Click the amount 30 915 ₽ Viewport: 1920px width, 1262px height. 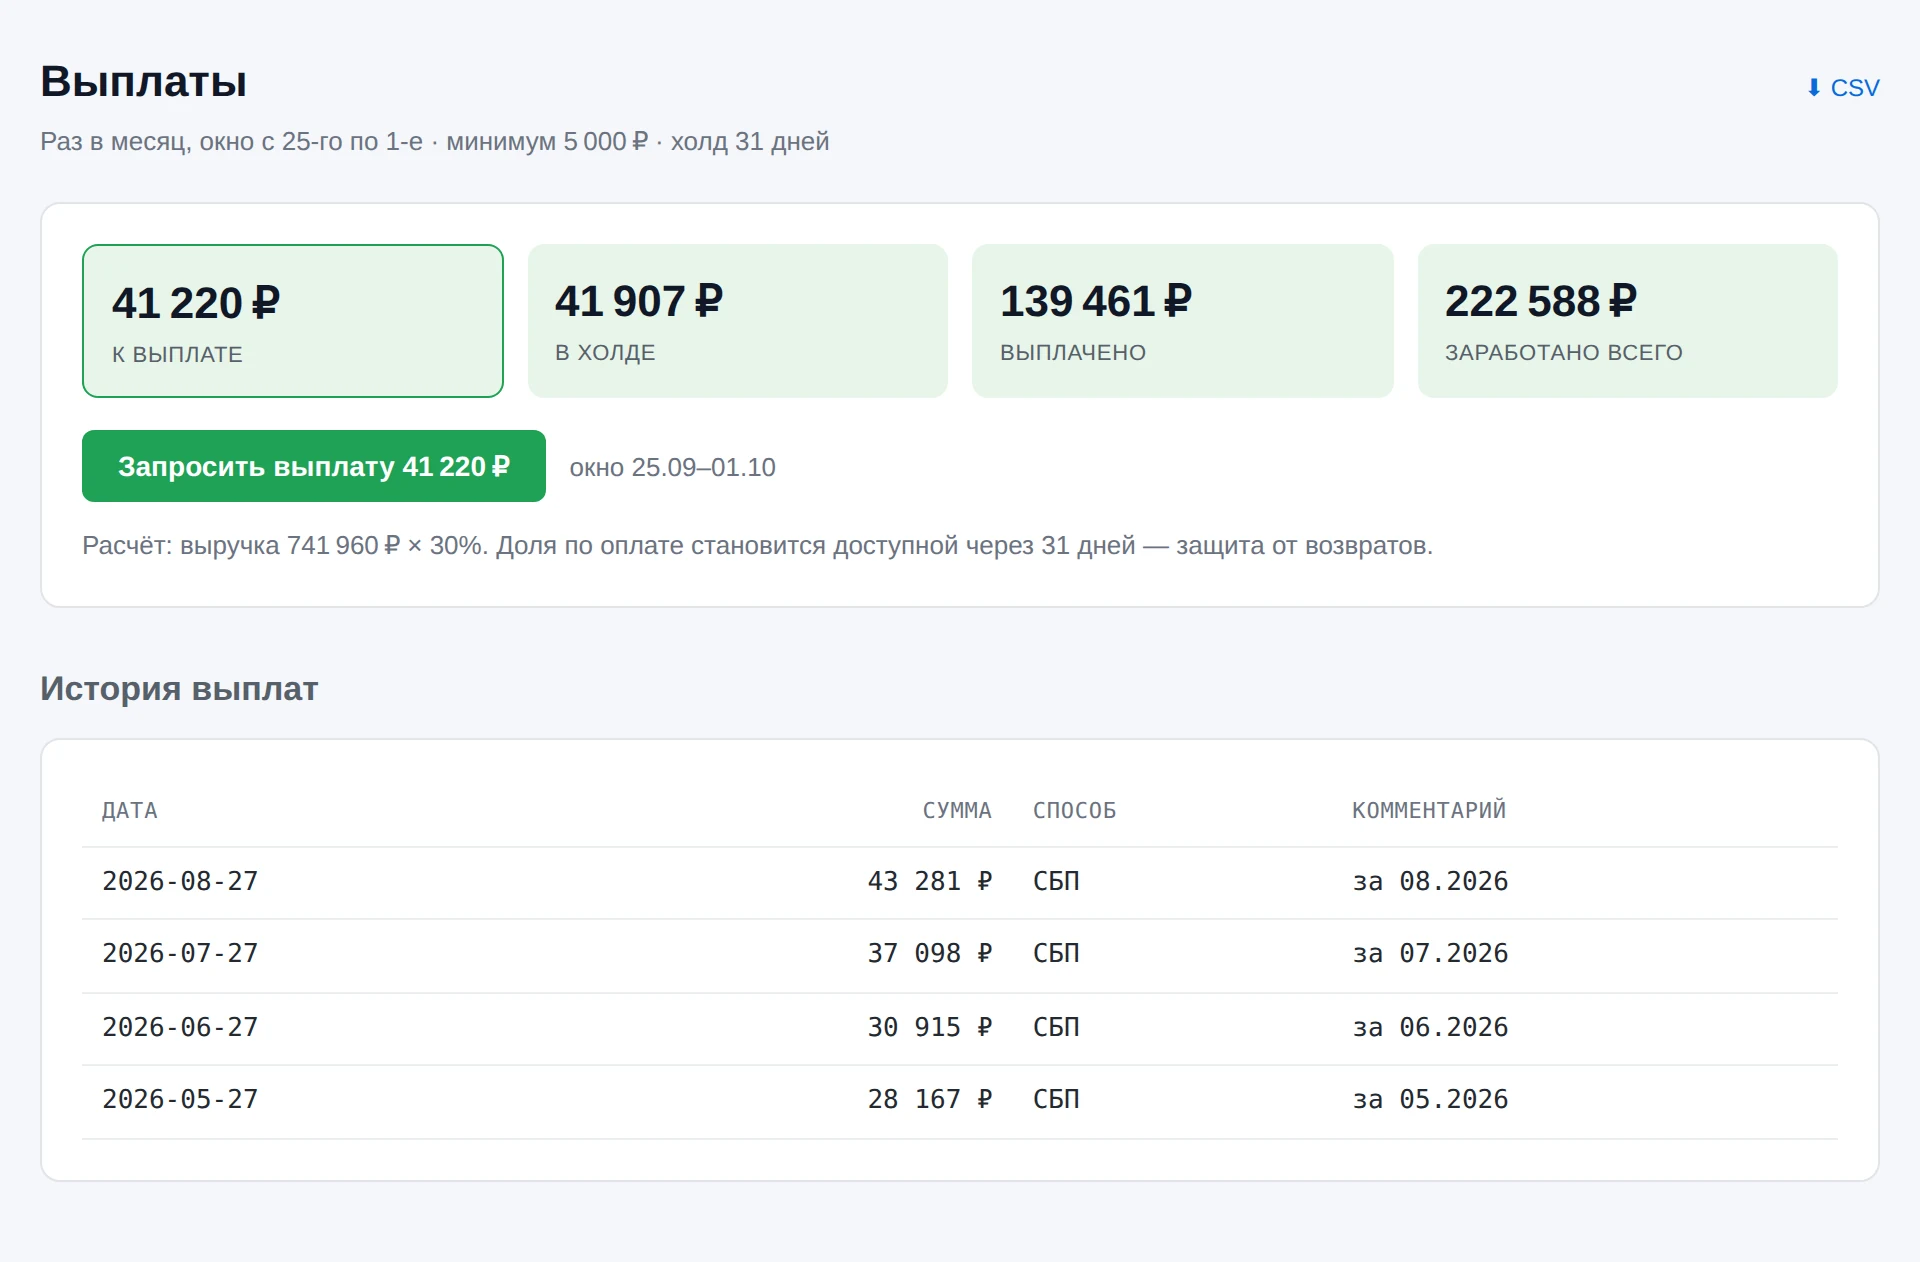tap(930, 1027)
